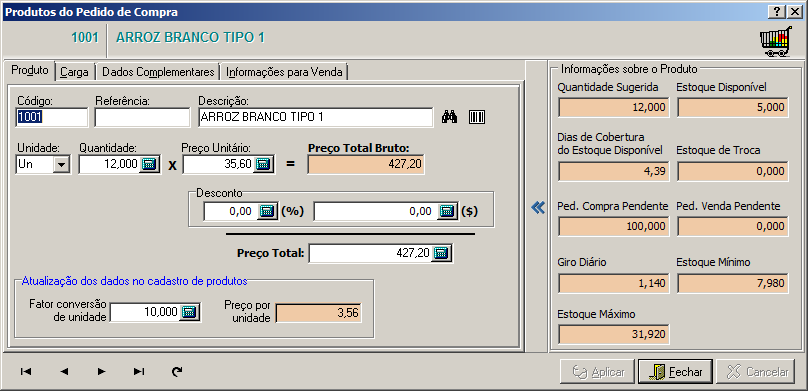
Task: Focus the Referência input field
Action: click(143, 117)
